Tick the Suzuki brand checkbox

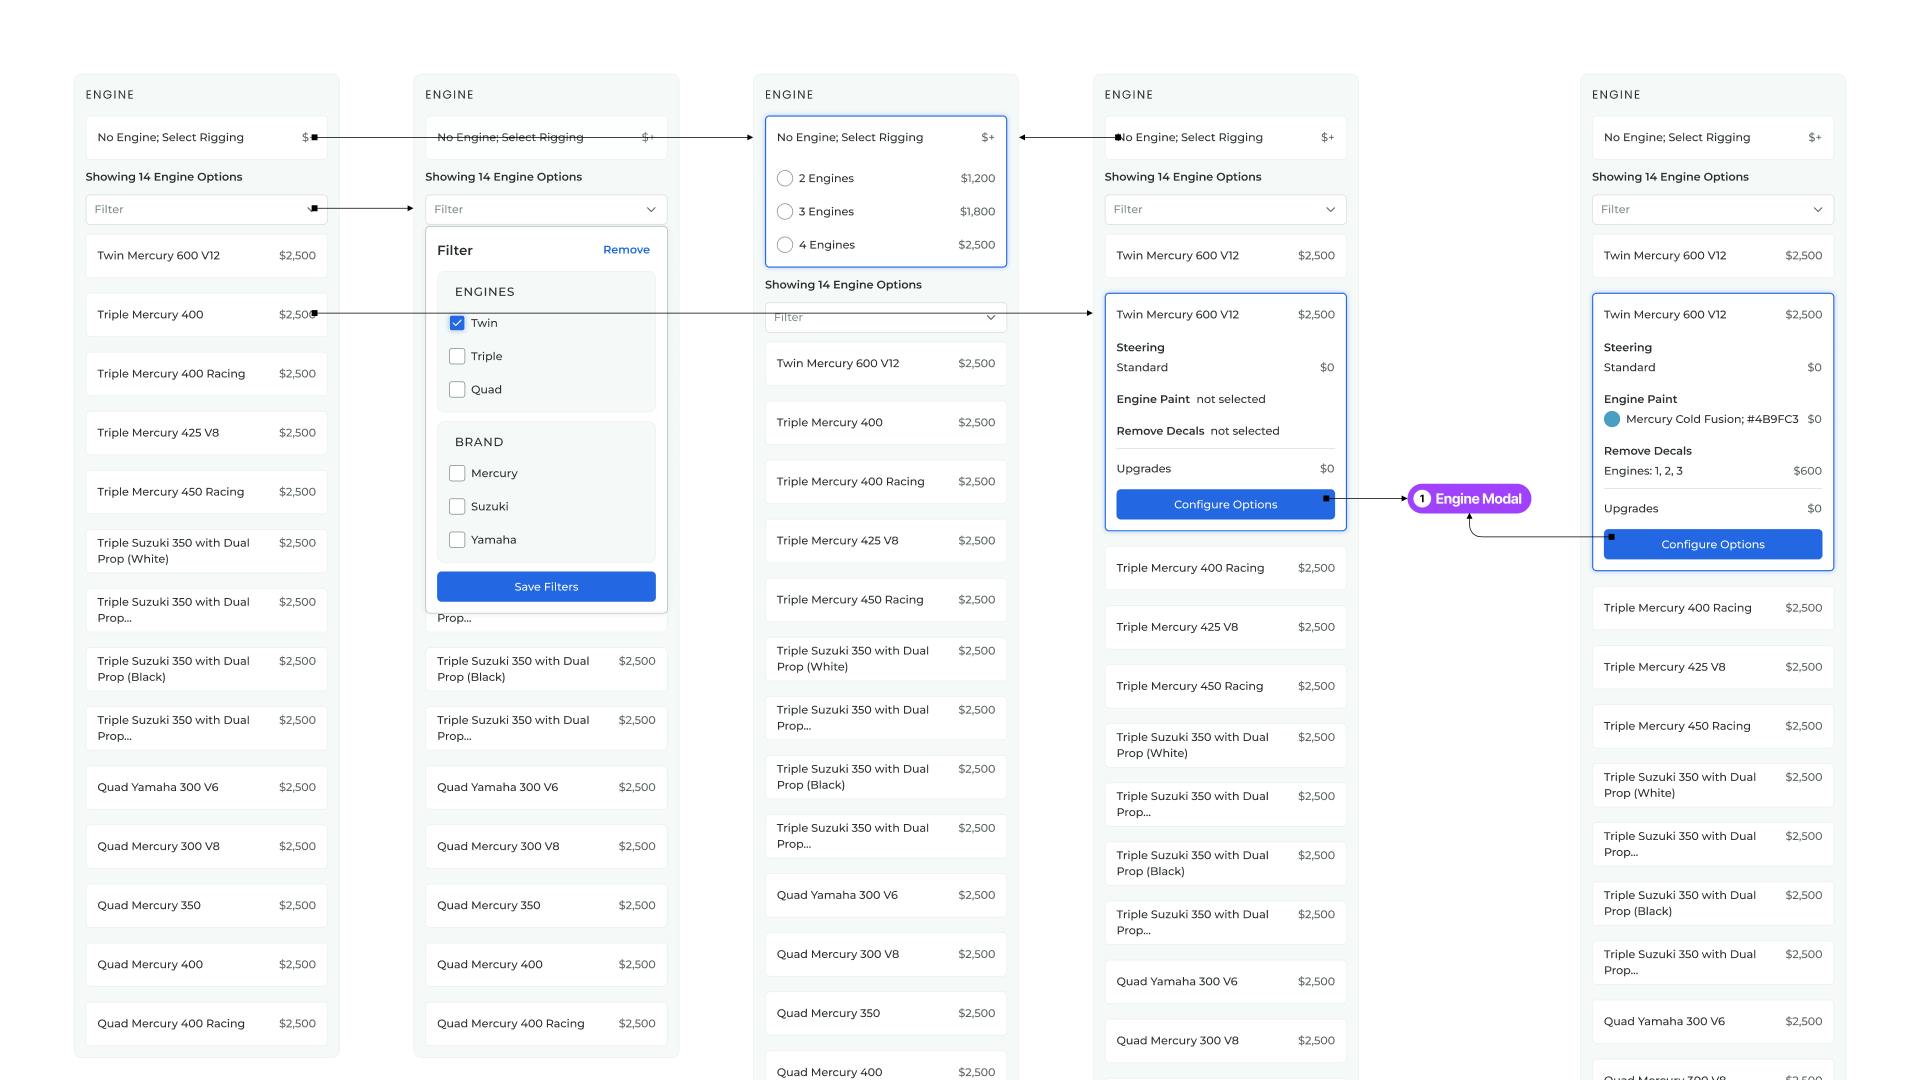tap(457, 507)
